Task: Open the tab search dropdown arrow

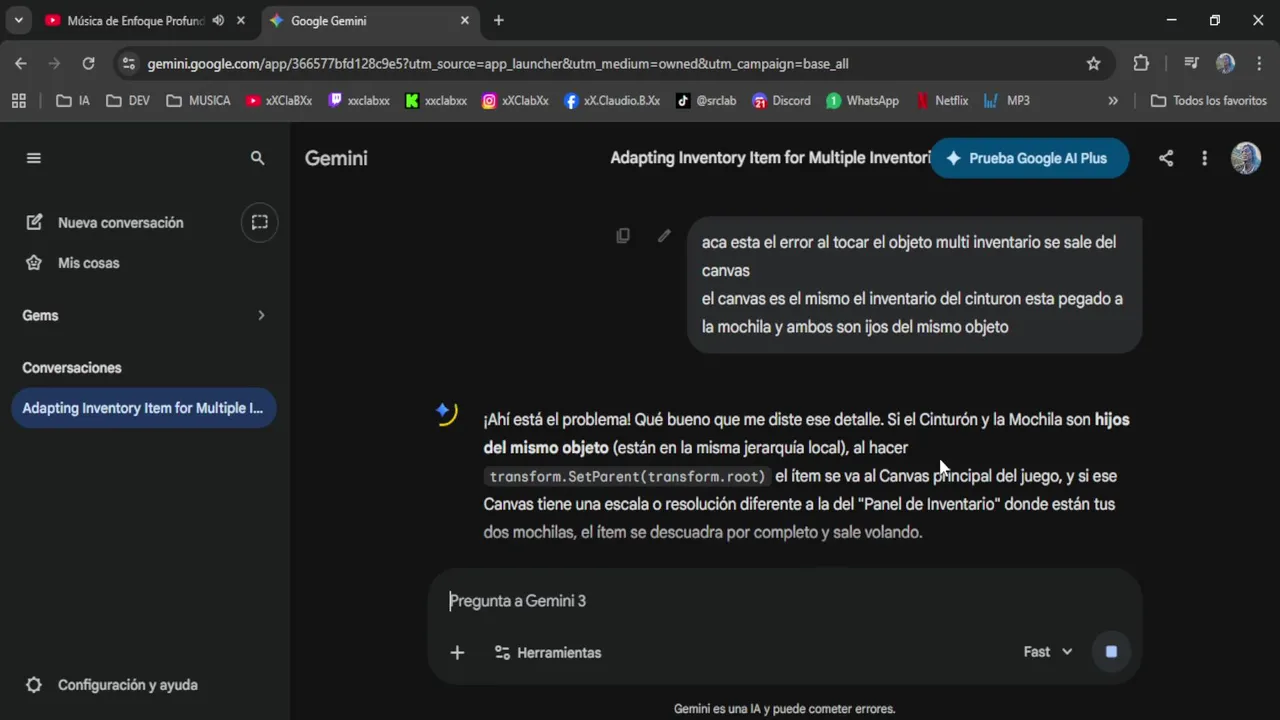Action: [x=18, y=20]
